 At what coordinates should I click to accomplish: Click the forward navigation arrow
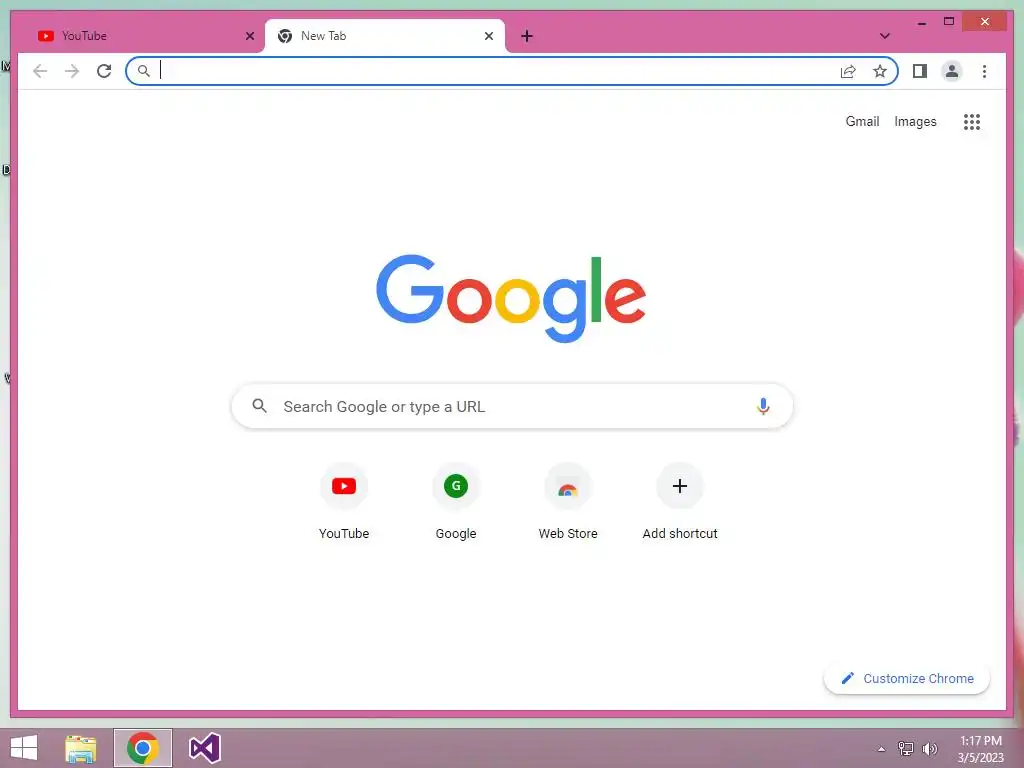tap(72, 71)
